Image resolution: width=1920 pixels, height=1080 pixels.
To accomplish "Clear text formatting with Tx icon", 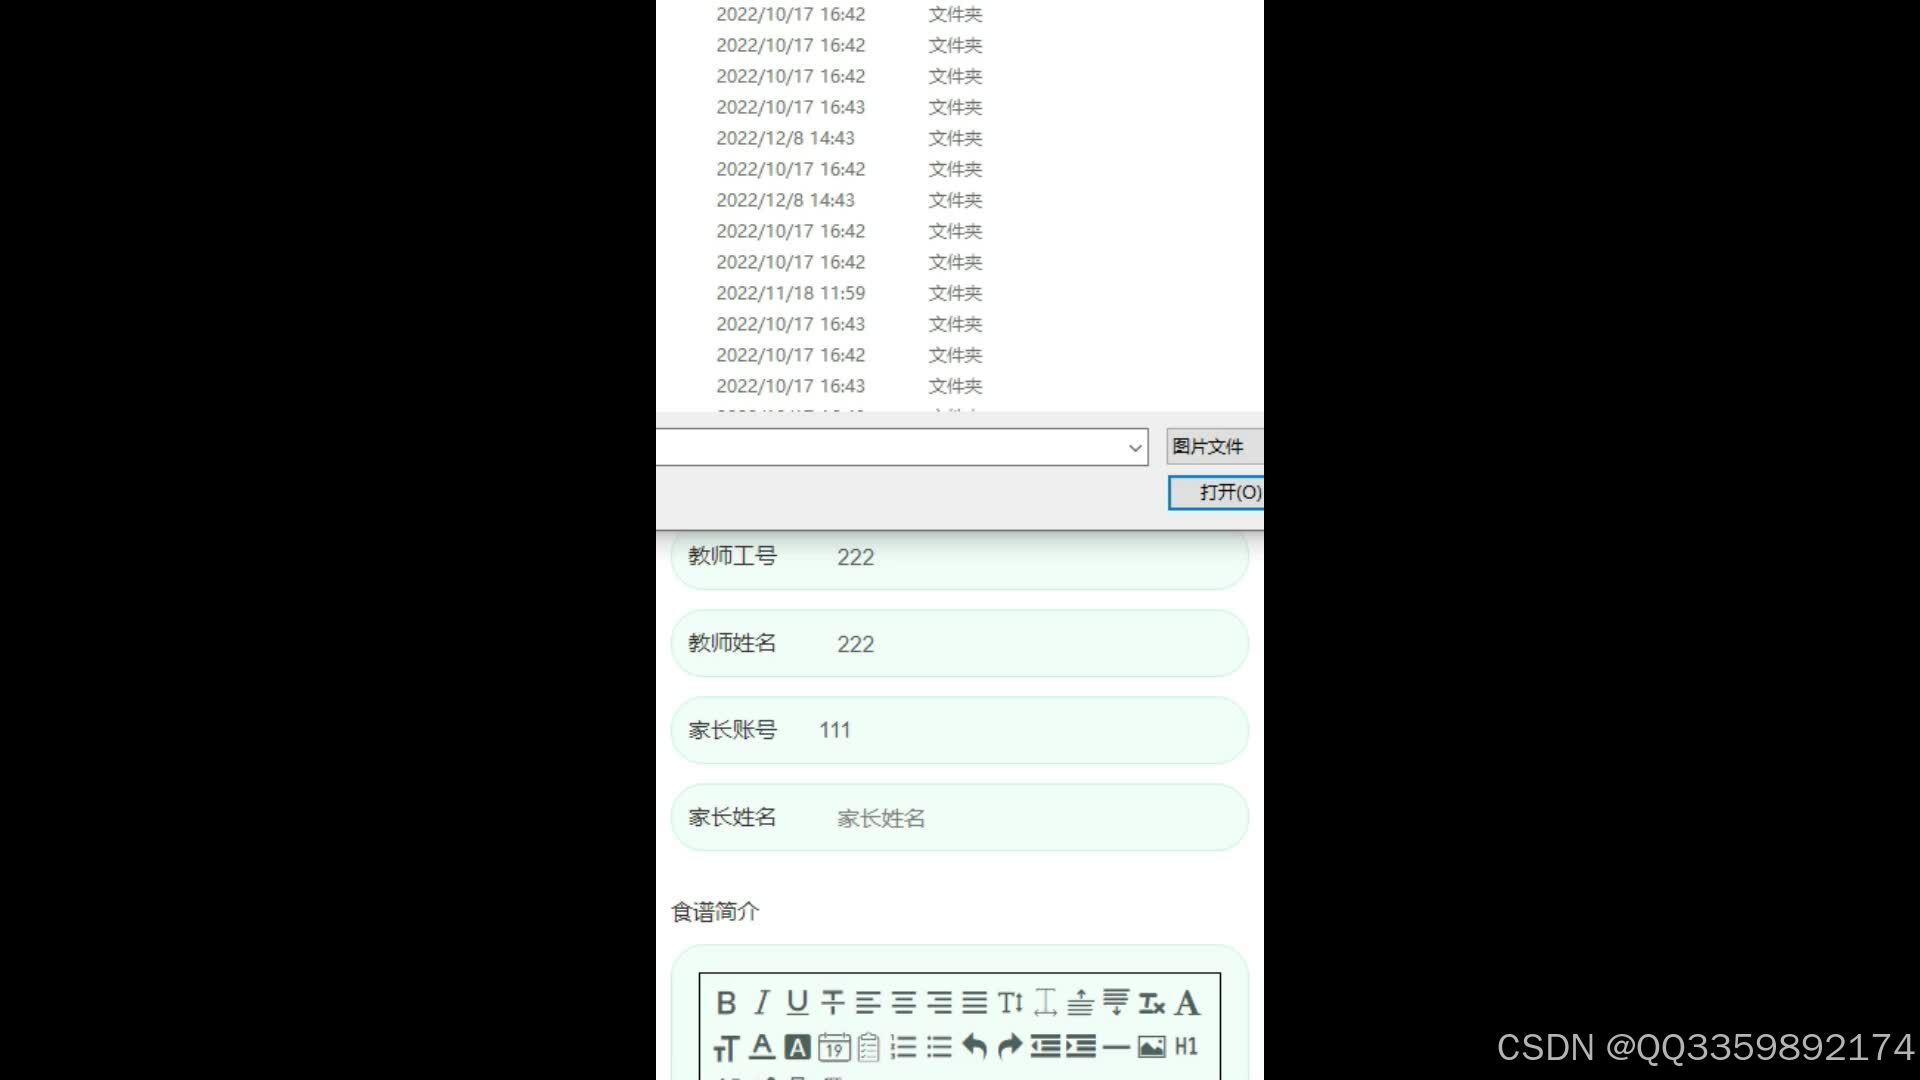I will pyautogui.click(x=1152, y=1003).
